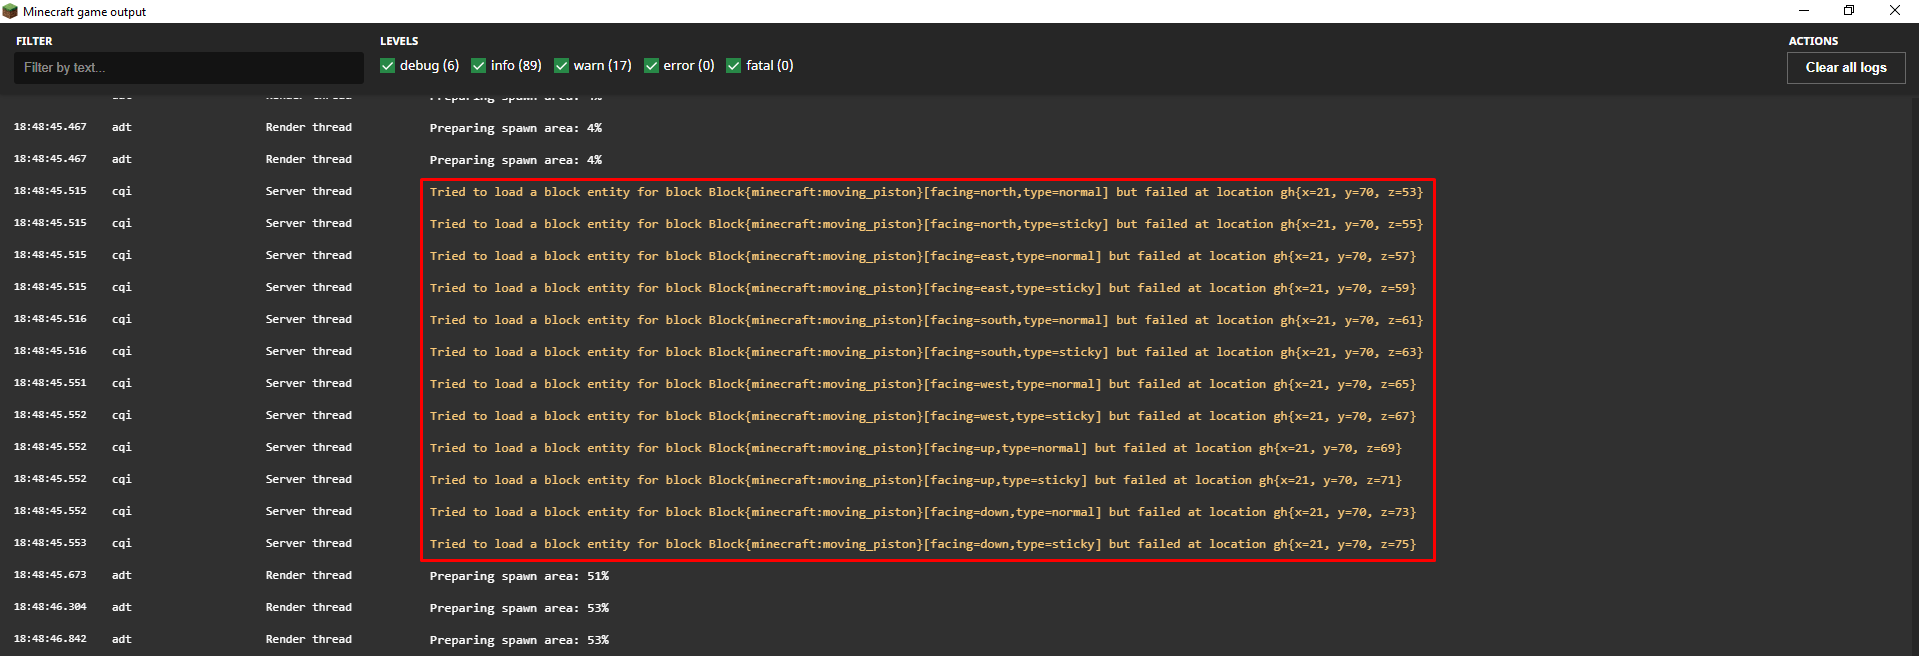Screen dimensions: 1919x656
Task: Close the Minecraft game output window
Action: [x=1895, y=11]
